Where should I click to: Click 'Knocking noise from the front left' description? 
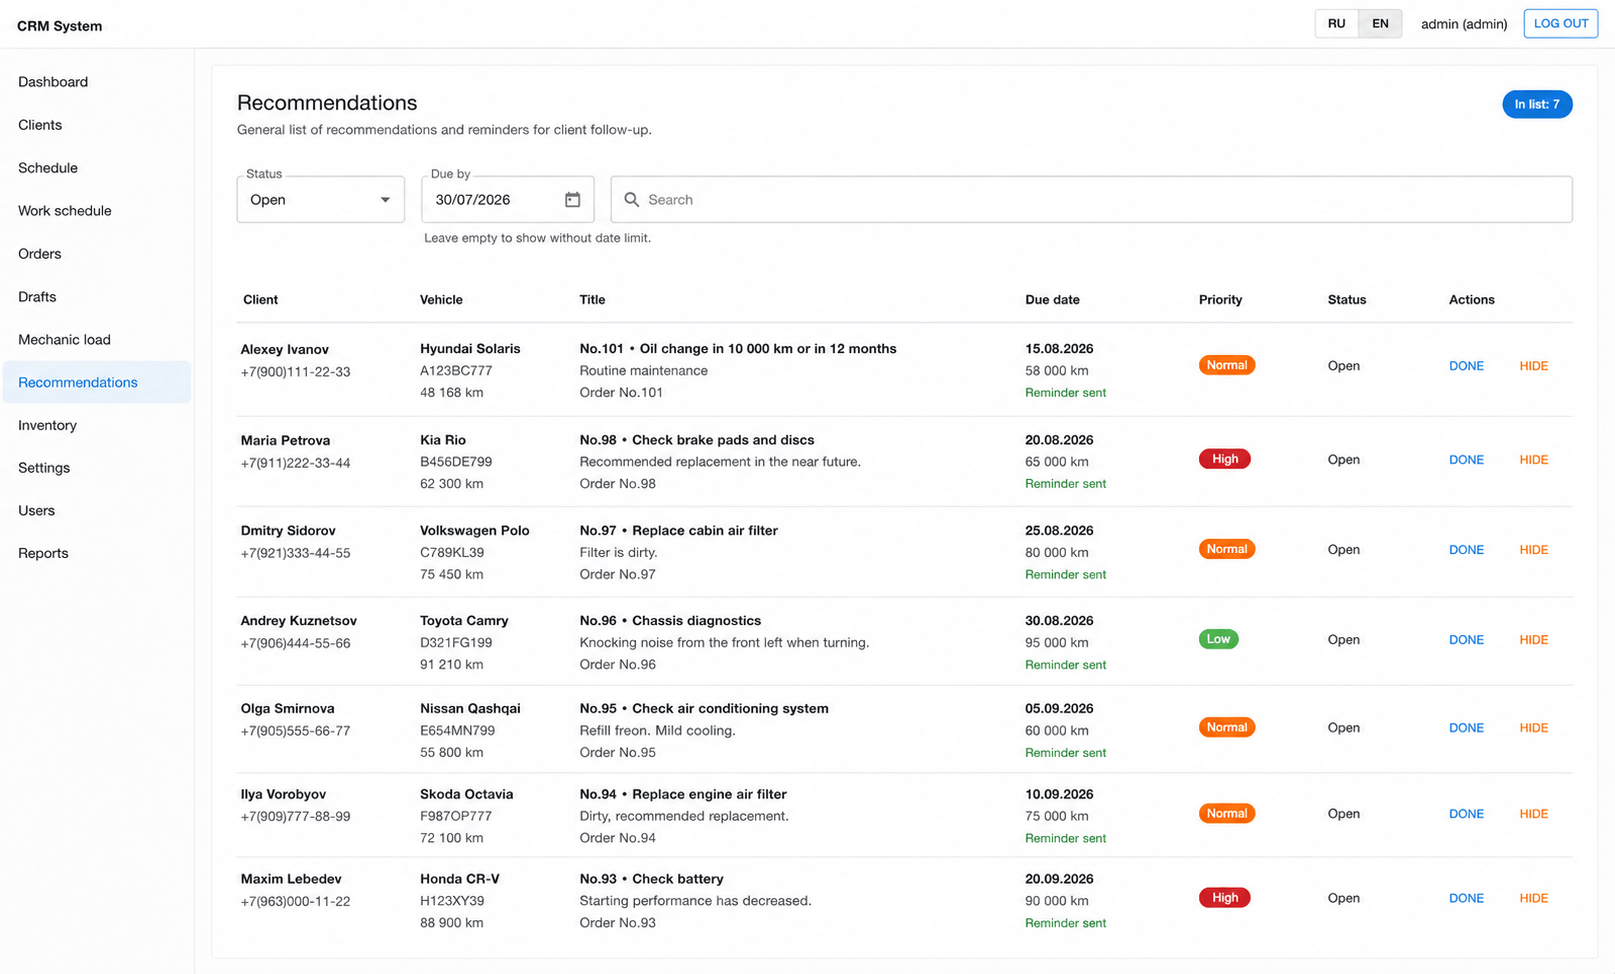click(x=724, y=643)
